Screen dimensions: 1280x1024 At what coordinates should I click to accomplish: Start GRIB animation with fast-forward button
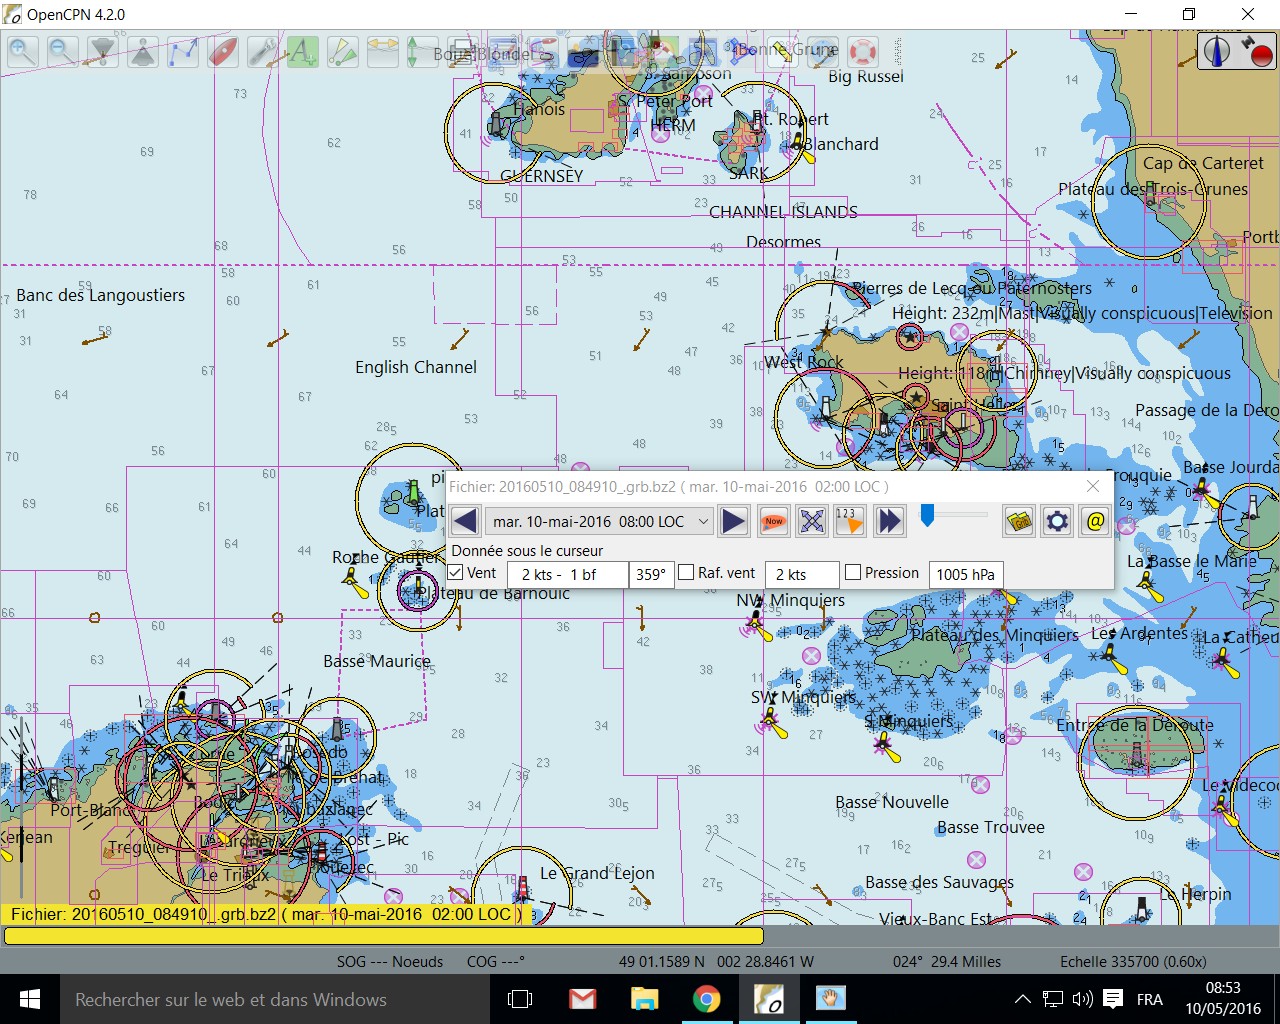pos(889,521)
